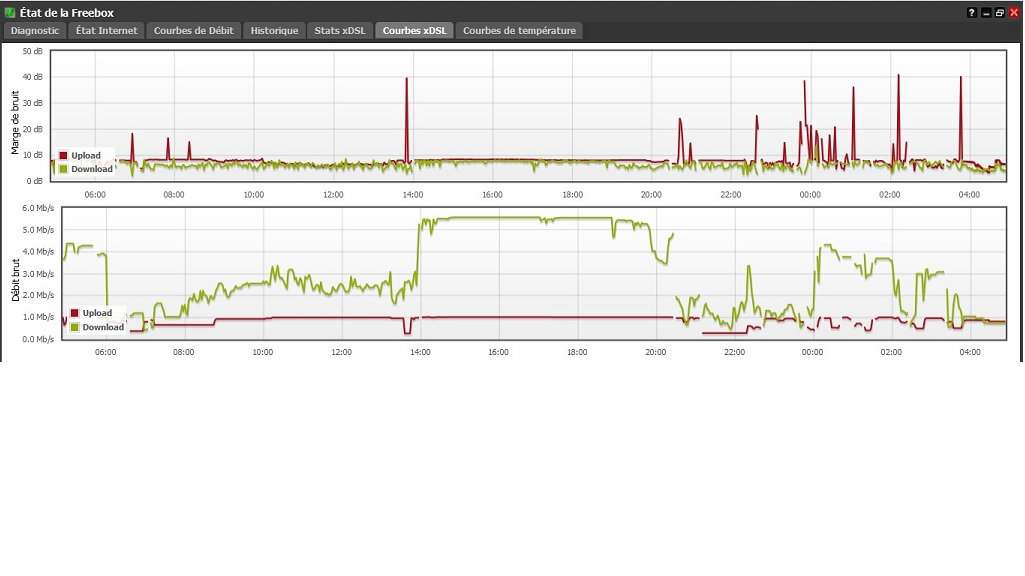Click the 50 dB axis label
Screen dimensions: 1025x576
[x=33, y=51]
